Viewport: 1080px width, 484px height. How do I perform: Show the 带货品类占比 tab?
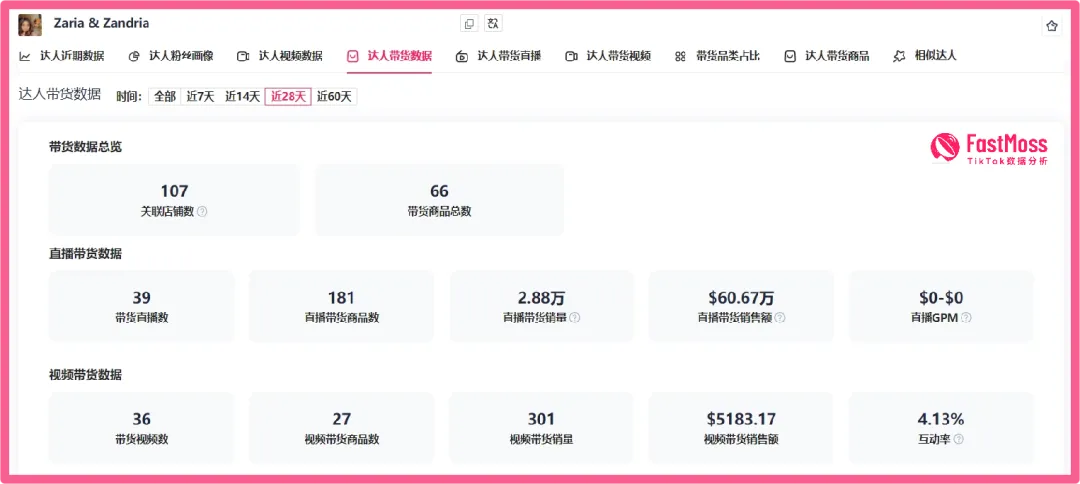pyautogui.click(x=717, y=56)
